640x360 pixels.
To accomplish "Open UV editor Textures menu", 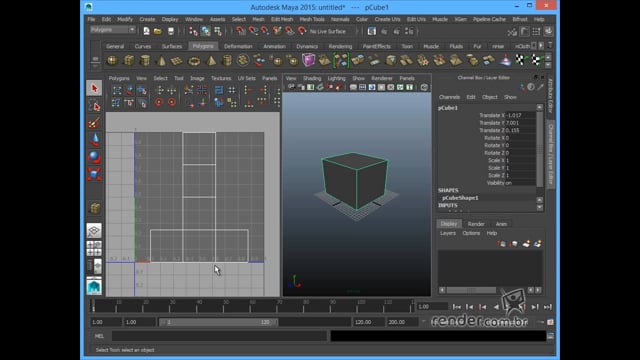I will point(221,78).
